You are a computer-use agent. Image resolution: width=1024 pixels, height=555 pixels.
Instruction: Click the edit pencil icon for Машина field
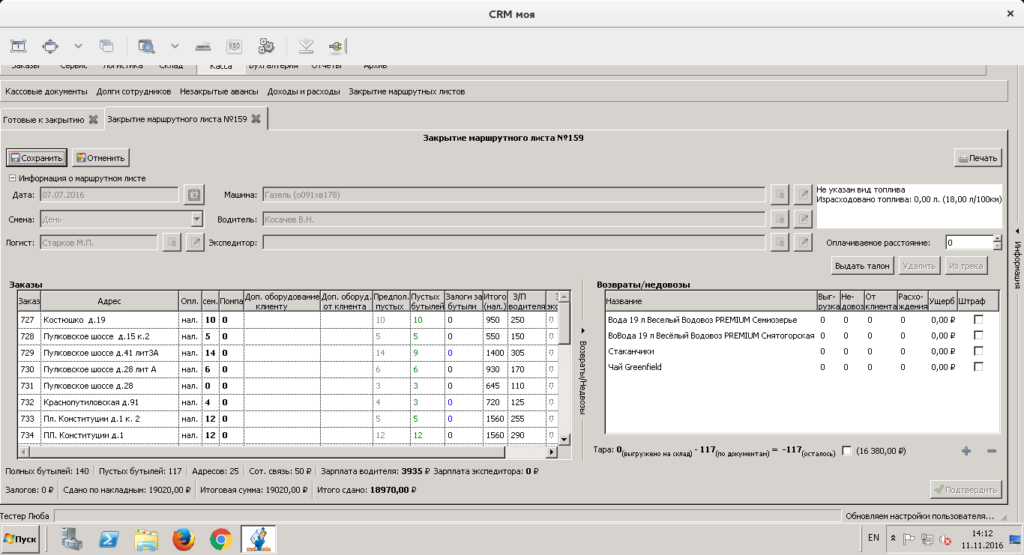click(x=803, y=194)
